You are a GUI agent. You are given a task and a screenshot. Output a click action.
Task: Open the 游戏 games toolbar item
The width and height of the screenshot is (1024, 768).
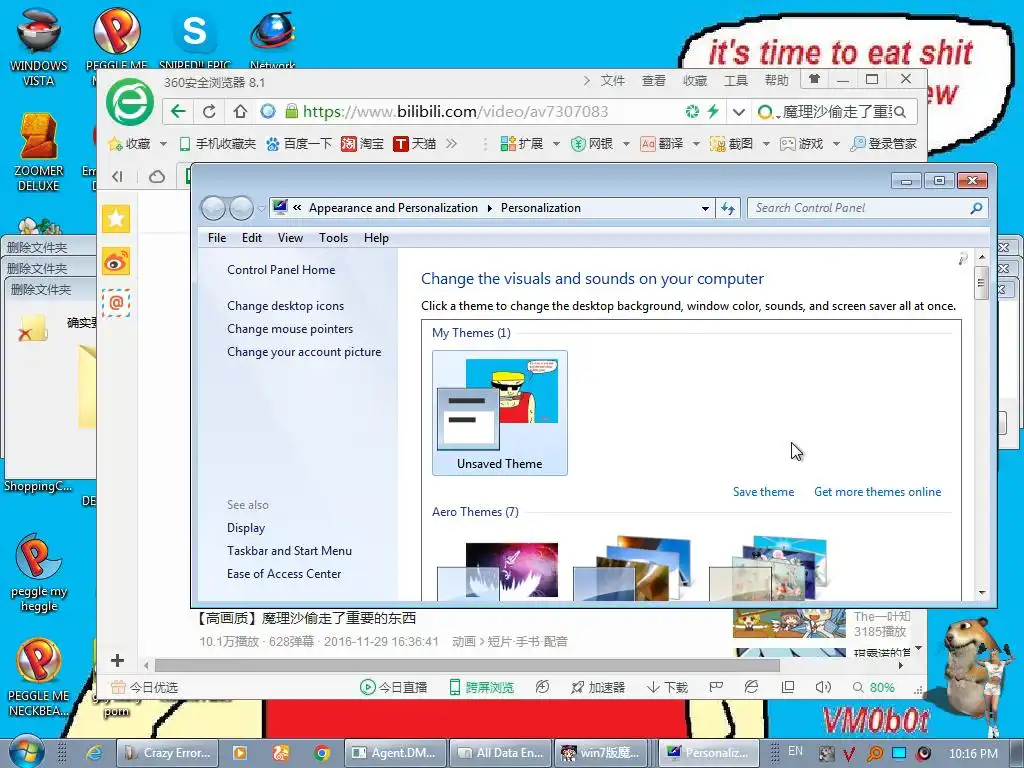[x=801, y=144]
